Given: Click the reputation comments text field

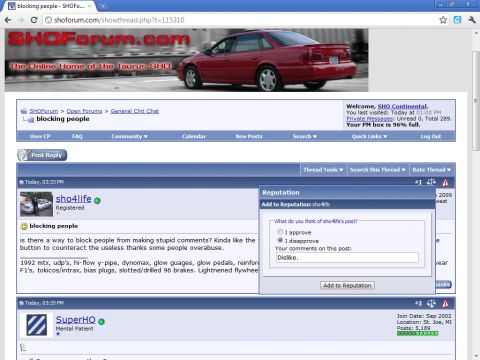Looking at the screenshot, I should [347, 258].
